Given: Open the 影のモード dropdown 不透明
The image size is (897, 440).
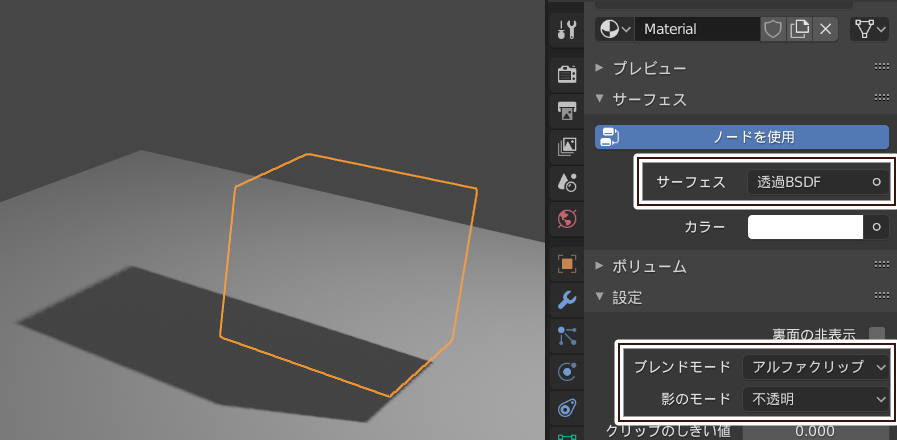Looking at the screenshot, I should pos(816,399).
